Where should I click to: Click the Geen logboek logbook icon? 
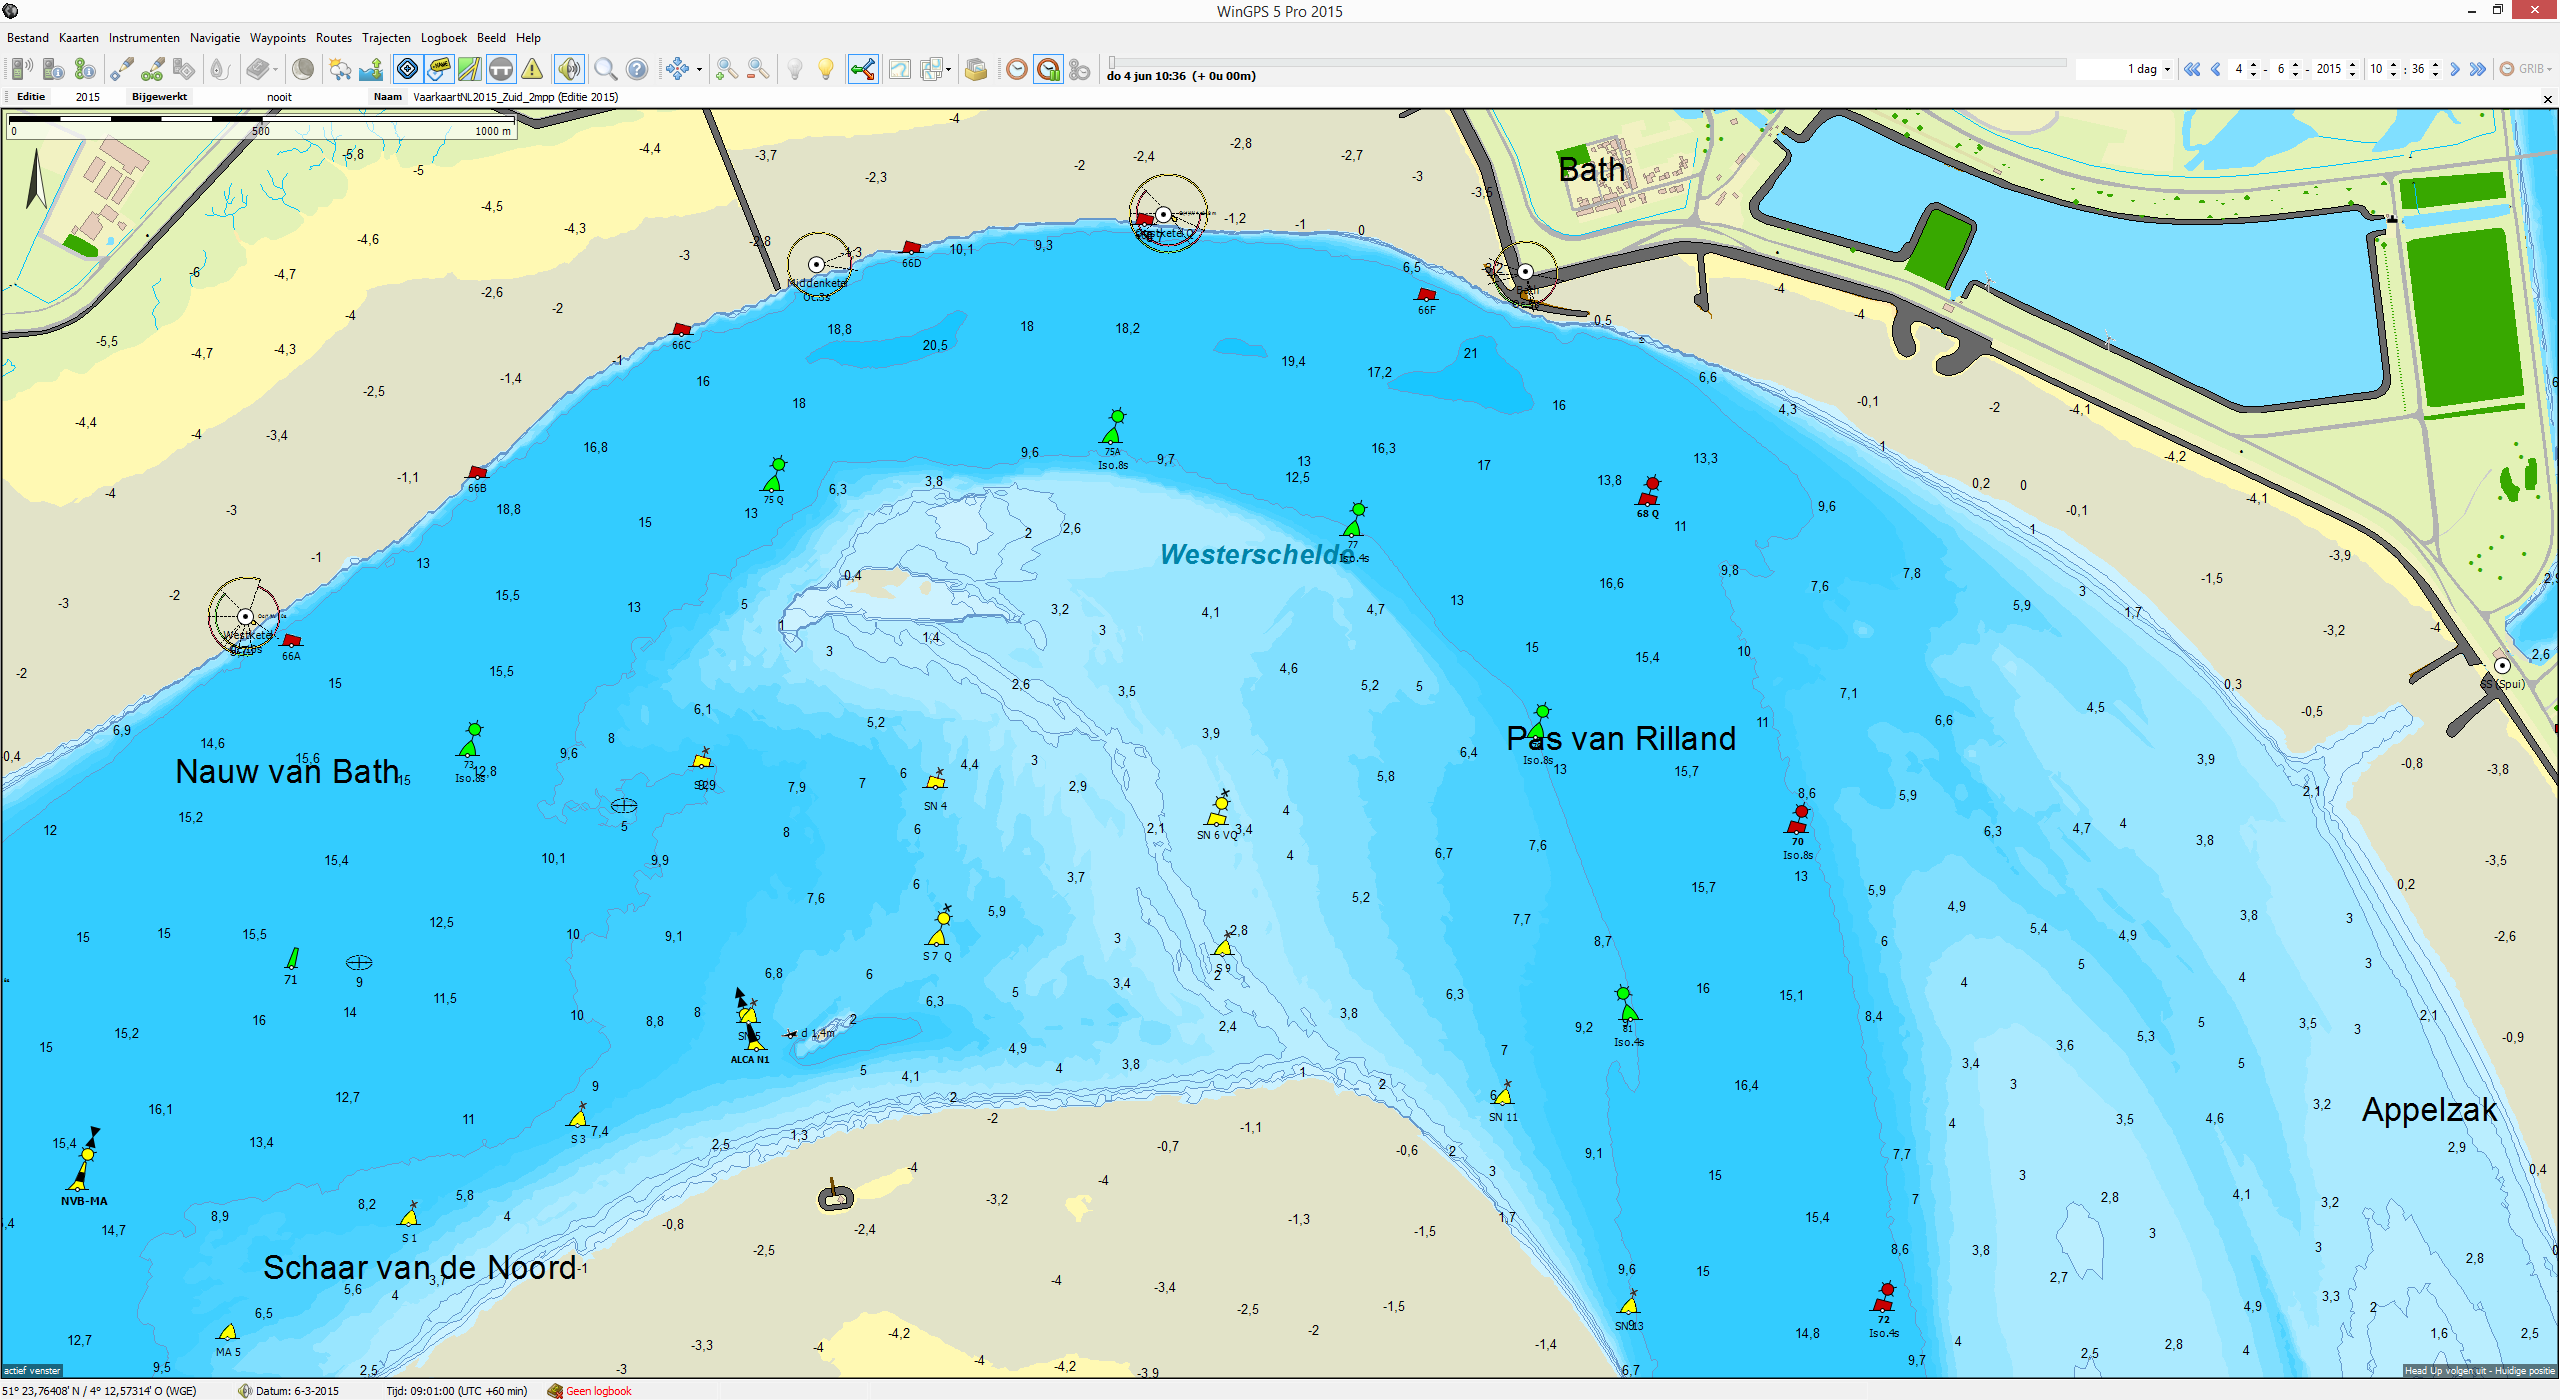[555, 1391]
